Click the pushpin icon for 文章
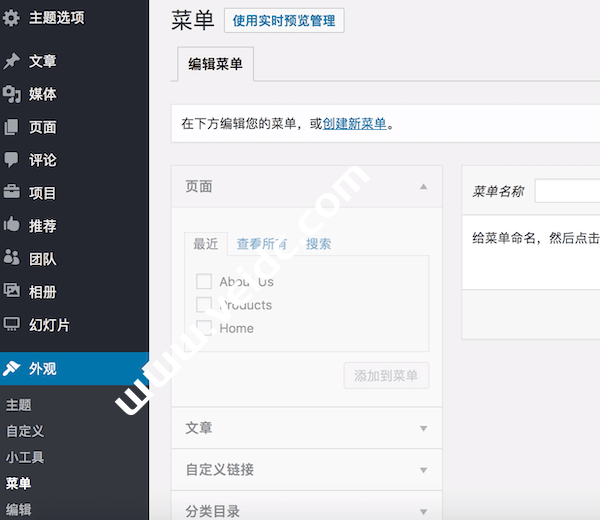This screenshot has width=600, height=520. (11, 61)
